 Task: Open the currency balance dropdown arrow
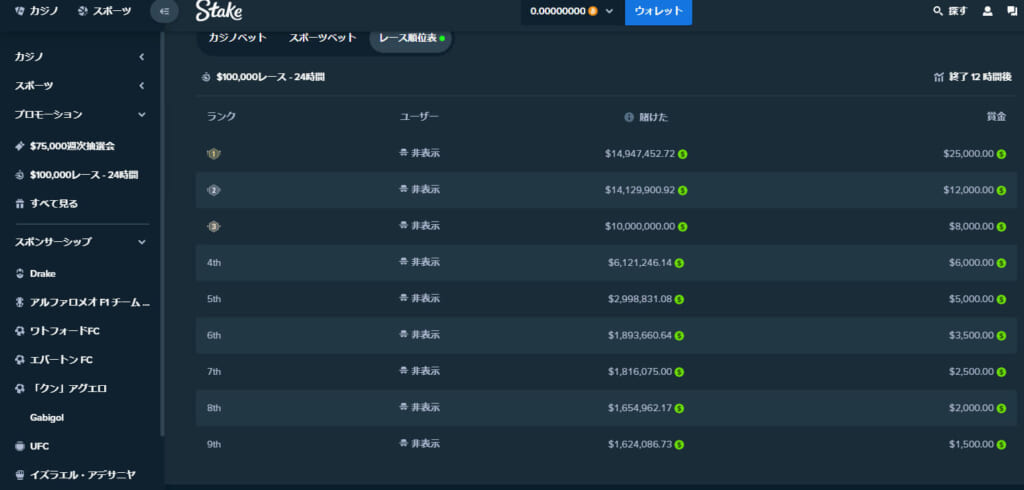point(610,11)
